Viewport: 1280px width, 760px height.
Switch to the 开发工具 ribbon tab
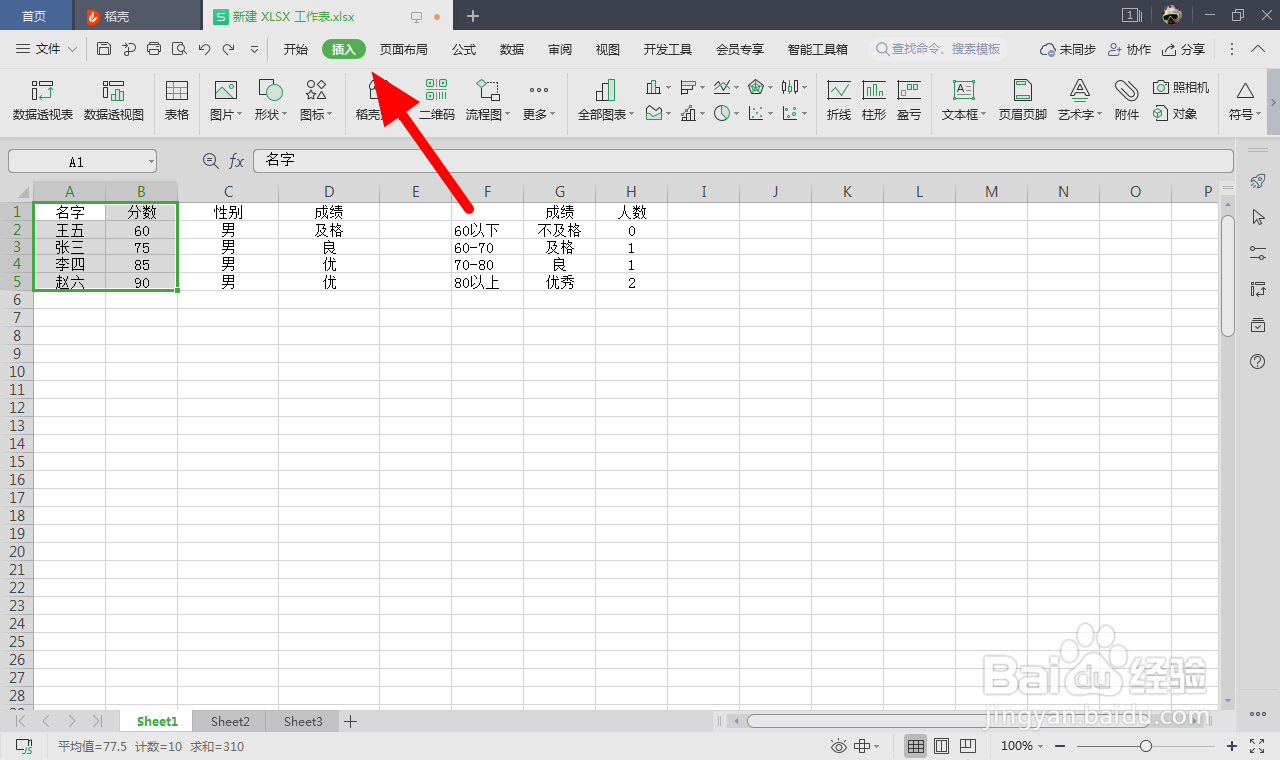(x=668, y=49)
